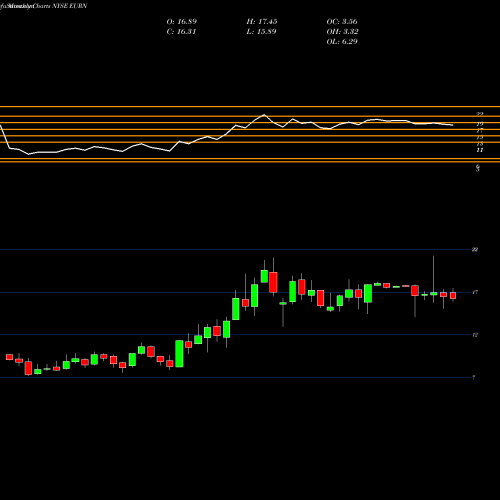Viewport: 500px width, 500px height.
Task: Select the close value 'C: 16.31'
Action: click(181, 32)
